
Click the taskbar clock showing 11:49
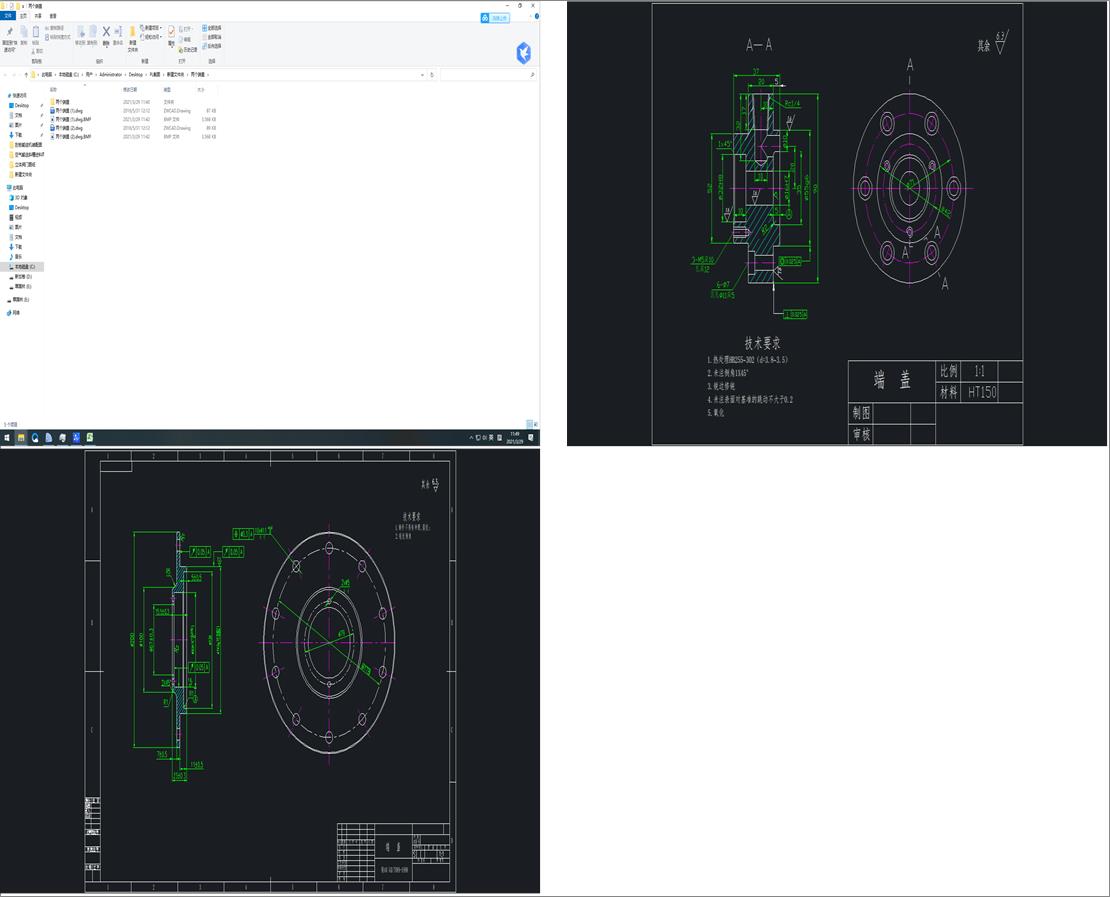[x=515, y=438]
